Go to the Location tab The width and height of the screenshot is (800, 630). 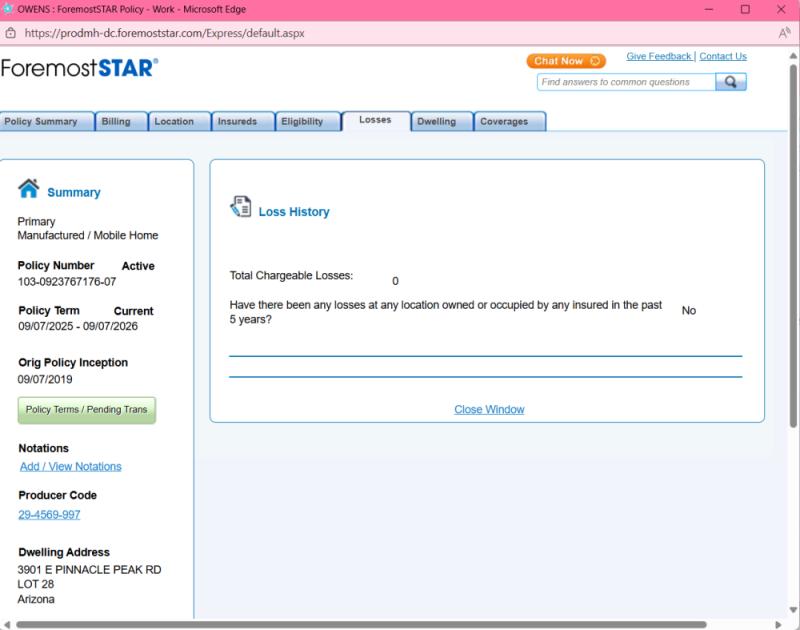[174, 122]
